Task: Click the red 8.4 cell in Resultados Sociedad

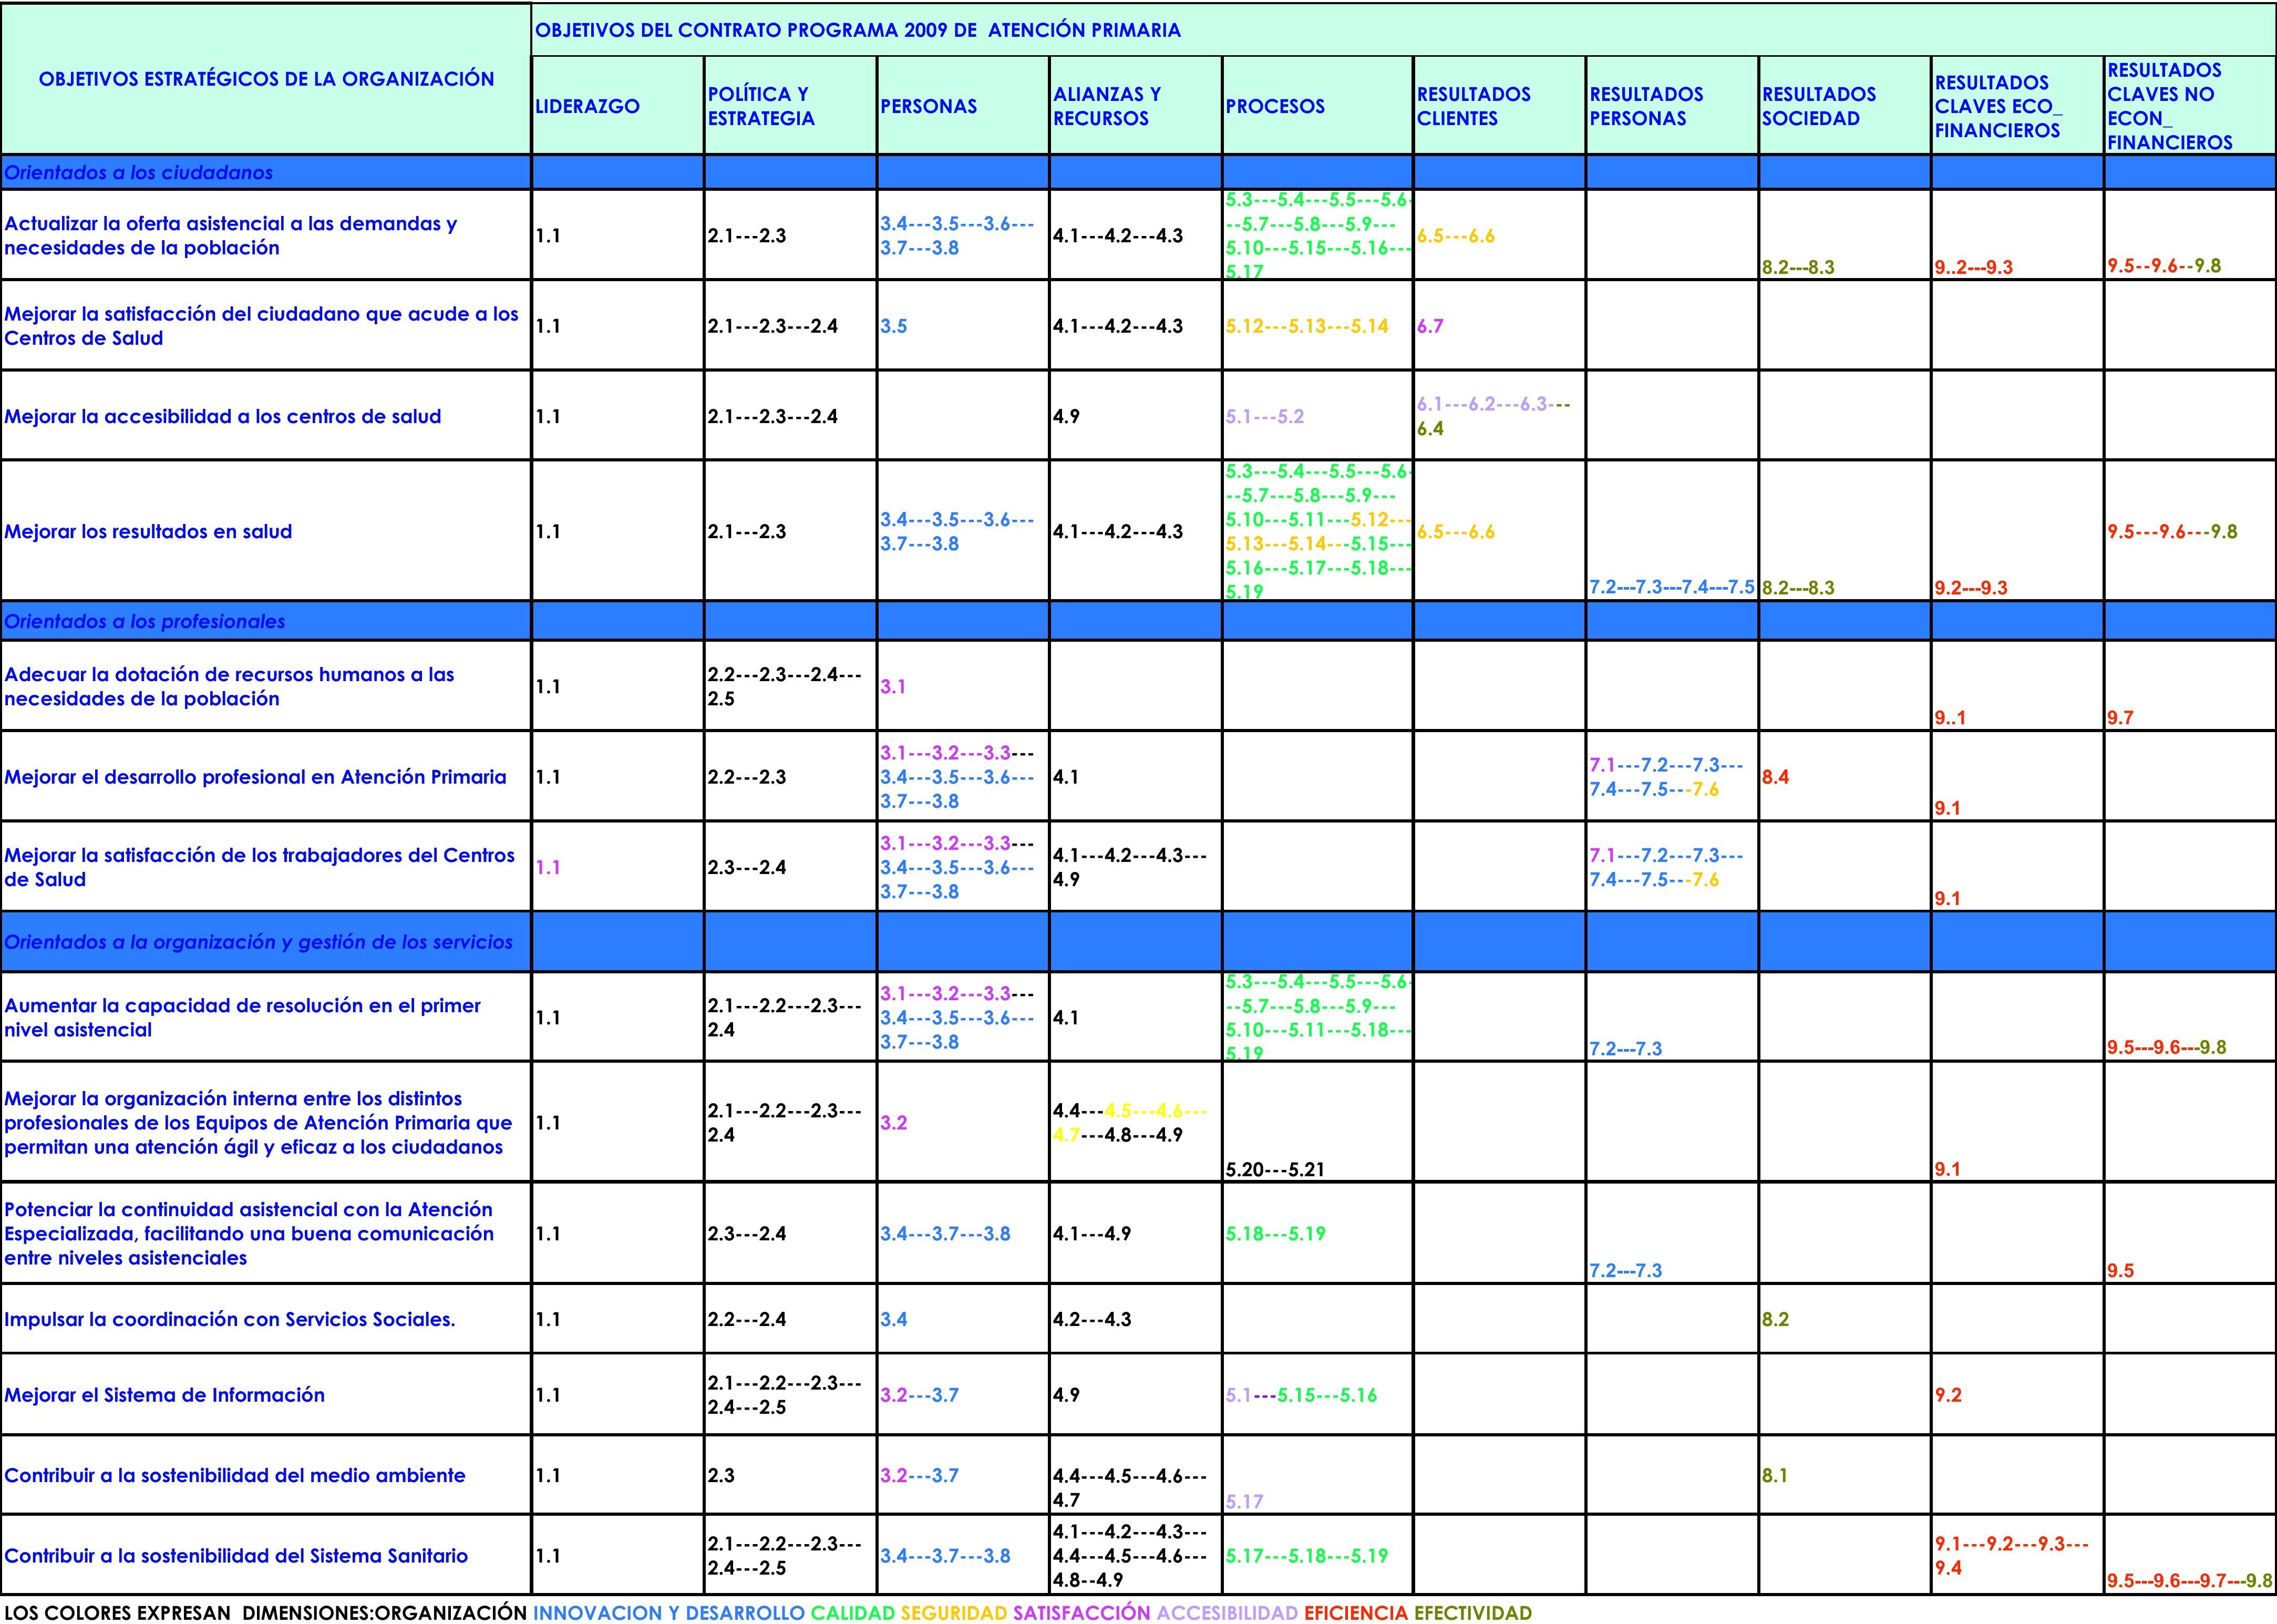Action: pyautogui.click(x=1775, y=777)
